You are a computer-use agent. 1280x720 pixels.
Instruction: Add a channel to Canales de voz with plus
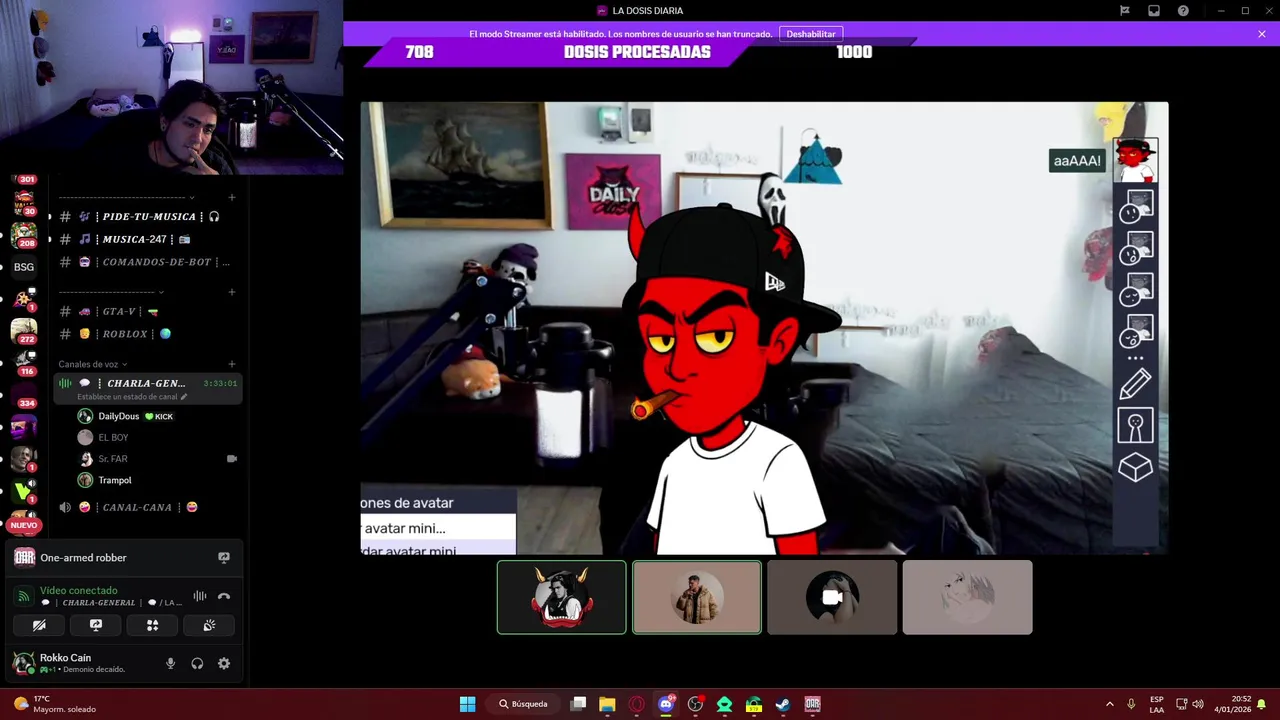point(232,364)
